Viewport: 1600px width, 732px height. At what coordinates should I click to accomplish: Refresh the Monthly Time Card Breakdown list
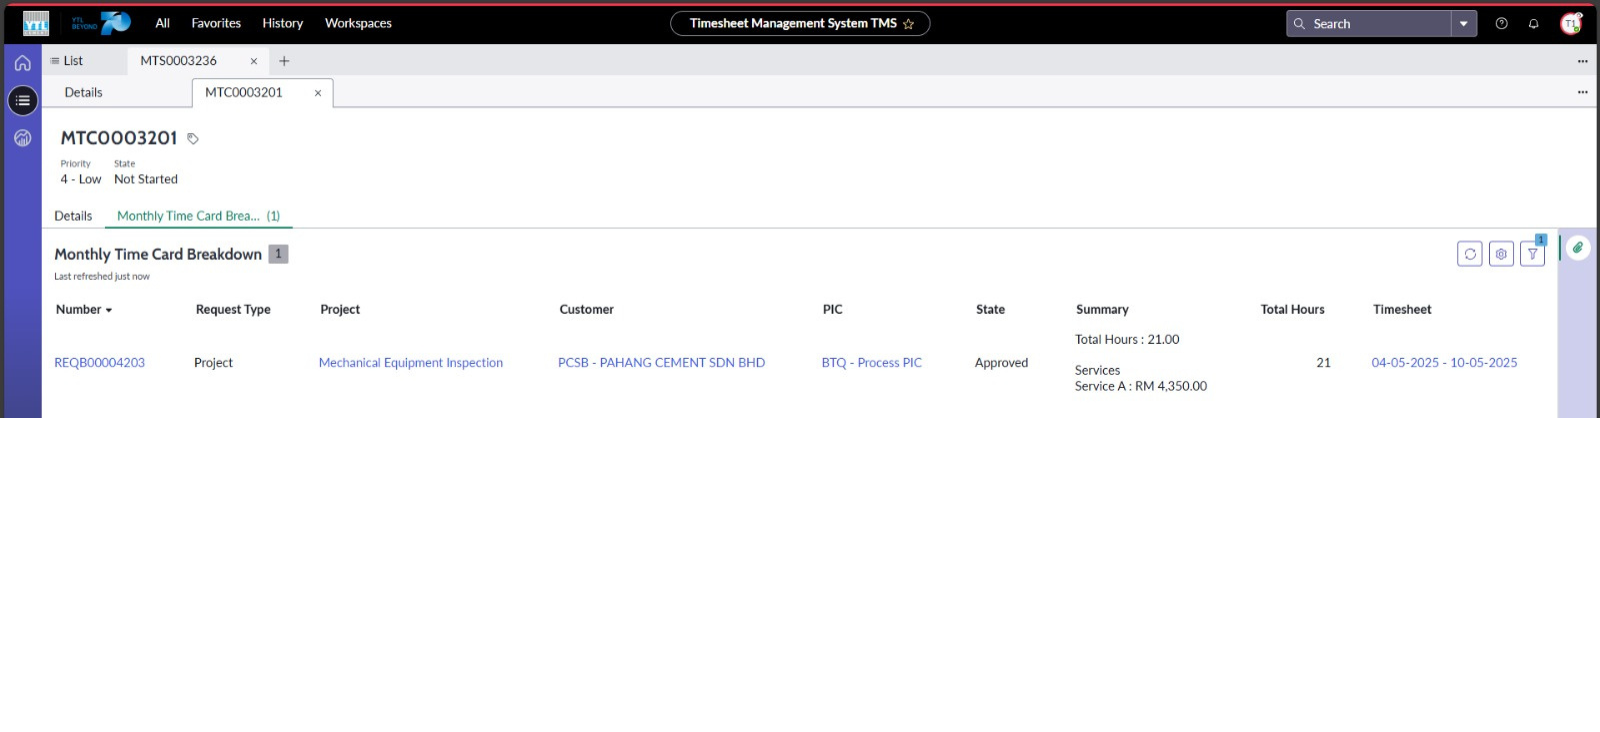(1469, 254)
